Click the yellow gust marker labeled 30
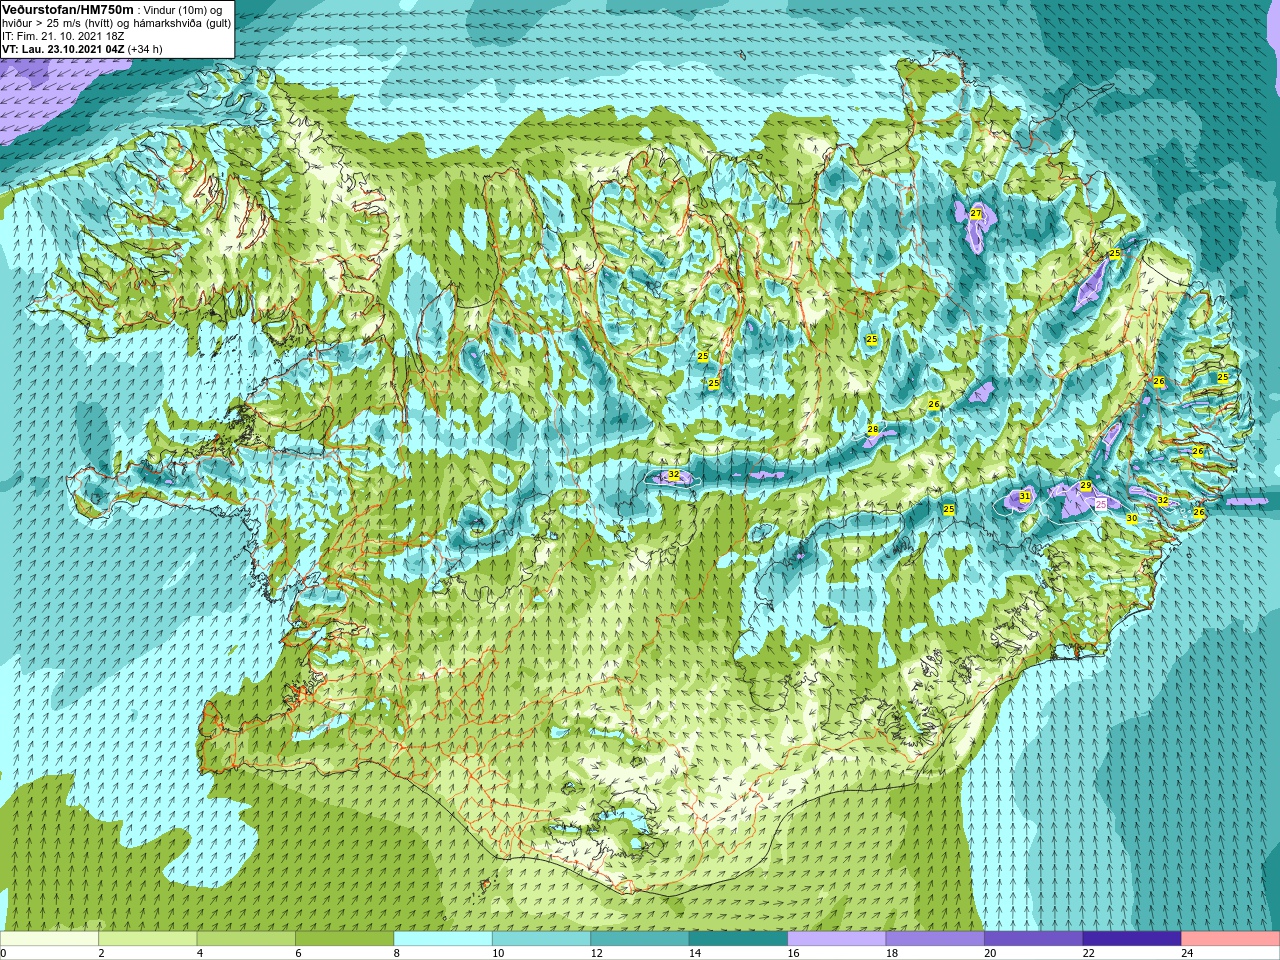Screen dimensions: 1280x960 click(x=1132, y=518)
